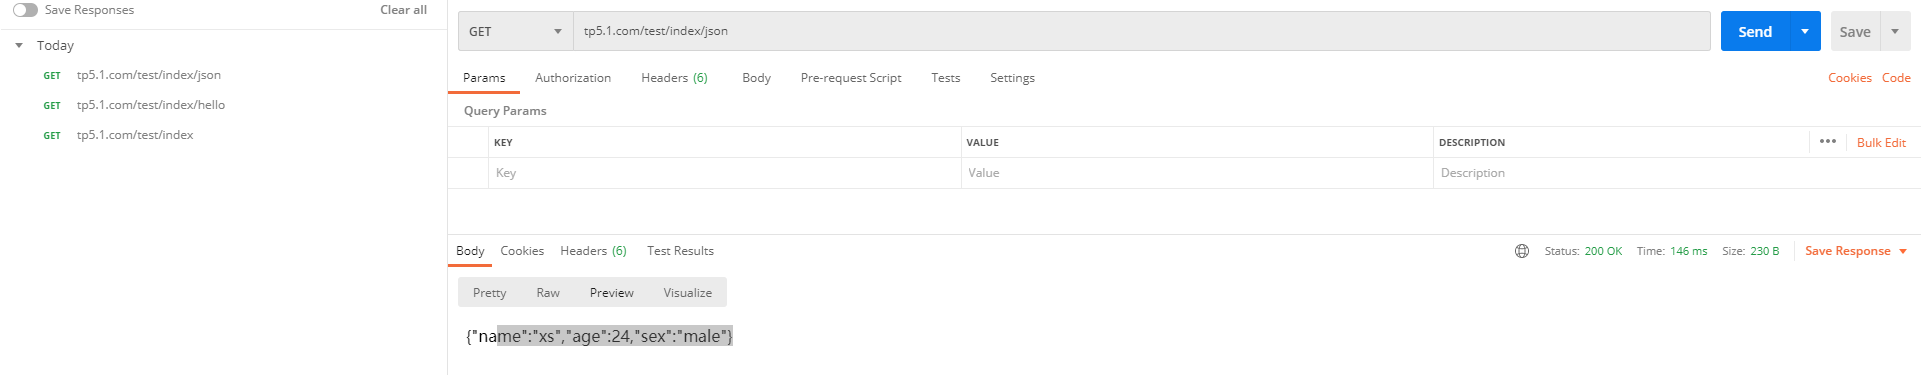Click the Clear all history link
Screen dimensions: 1921x375
(x=403, y=10)
